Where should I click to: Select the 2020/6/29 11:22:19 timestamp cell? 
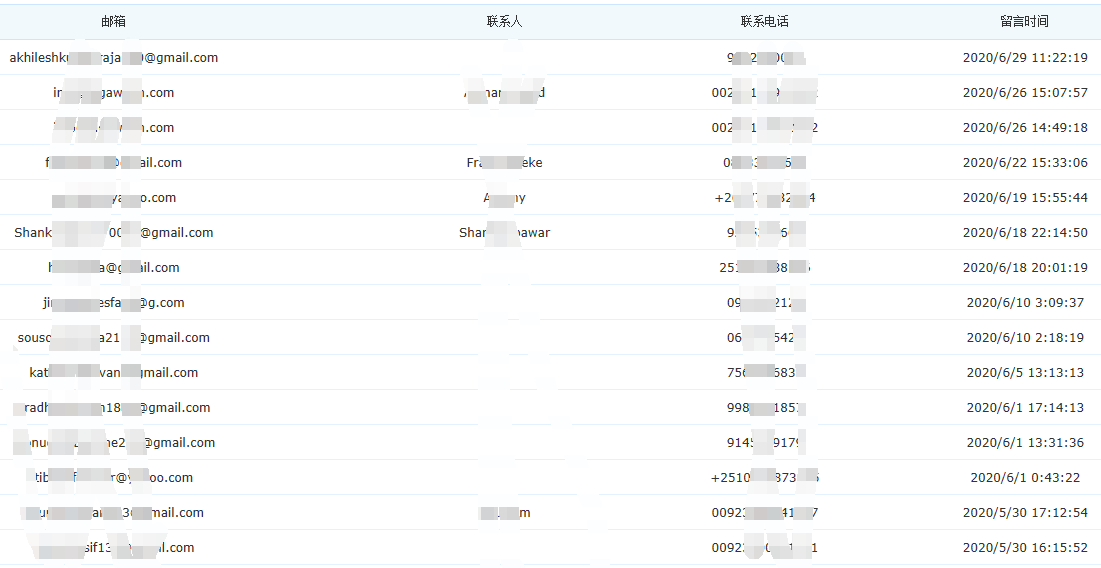tap(1024, 58)
